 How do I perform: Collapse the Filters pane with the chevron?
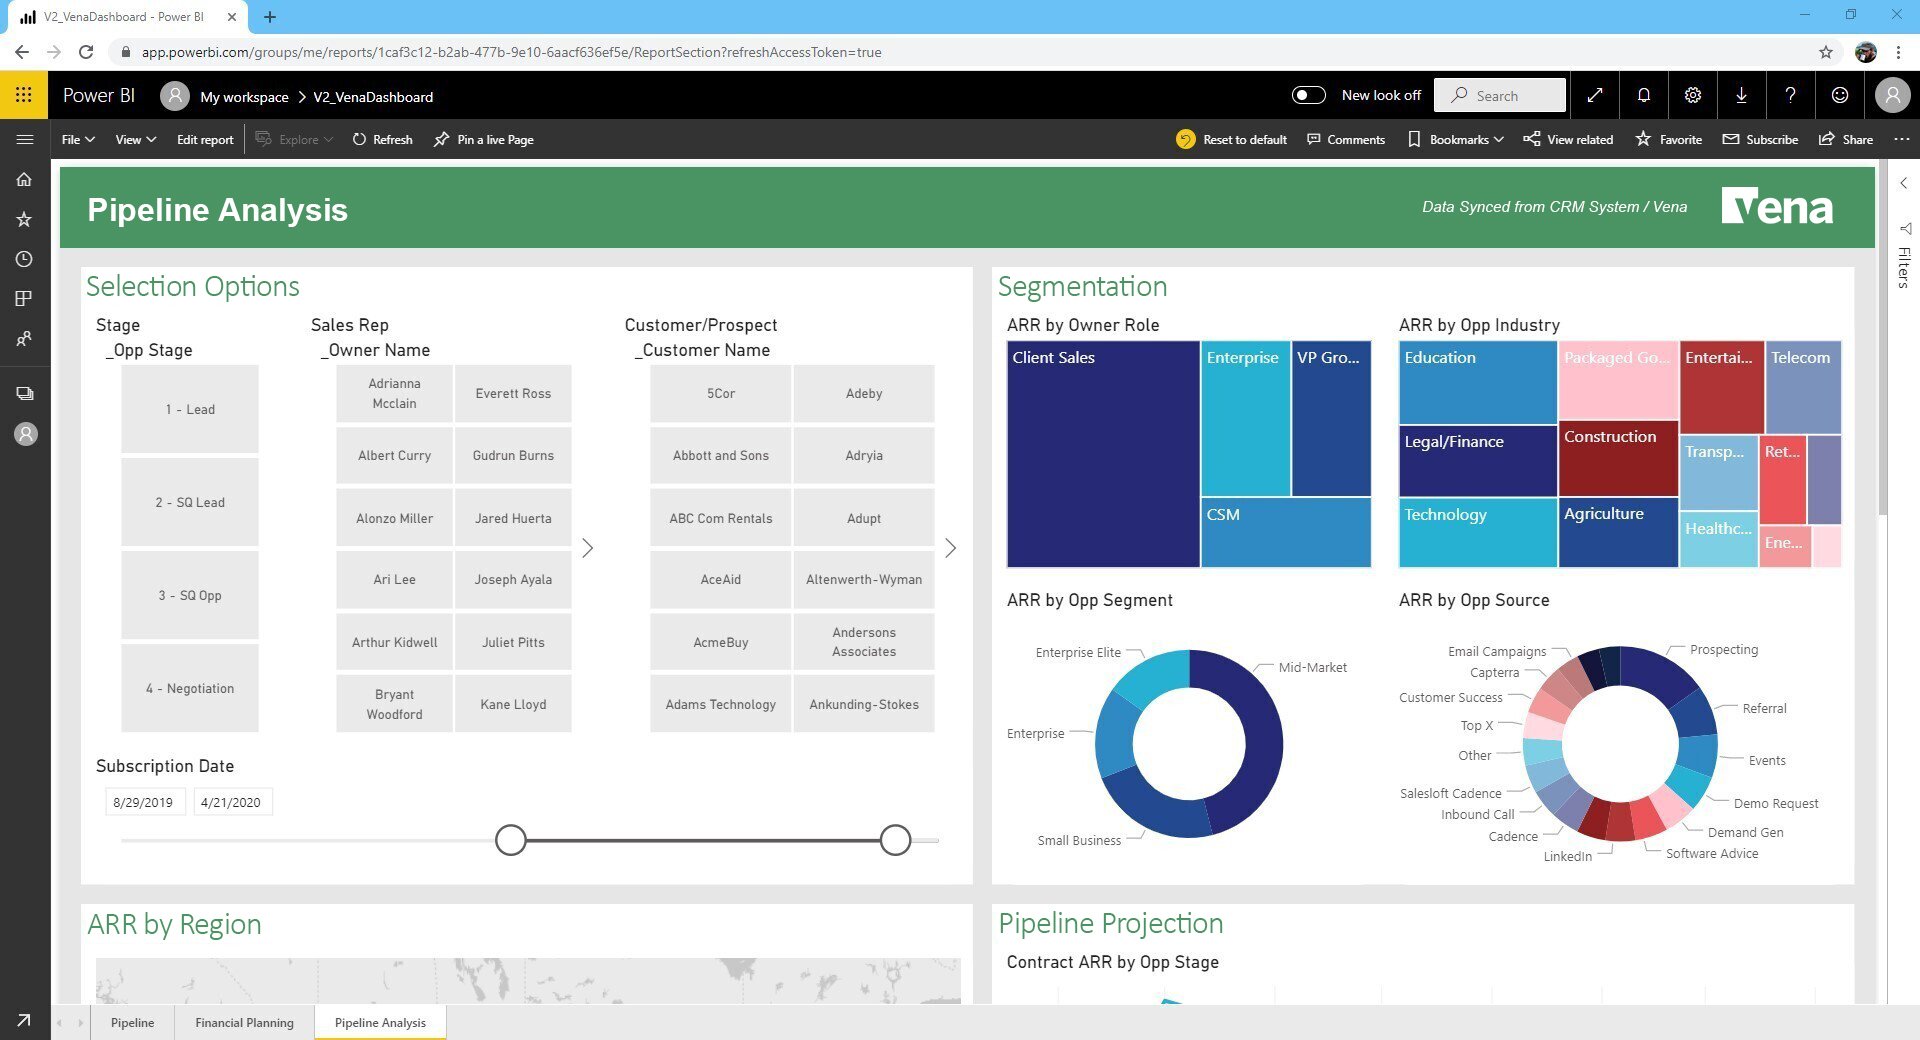[1903, 183]
